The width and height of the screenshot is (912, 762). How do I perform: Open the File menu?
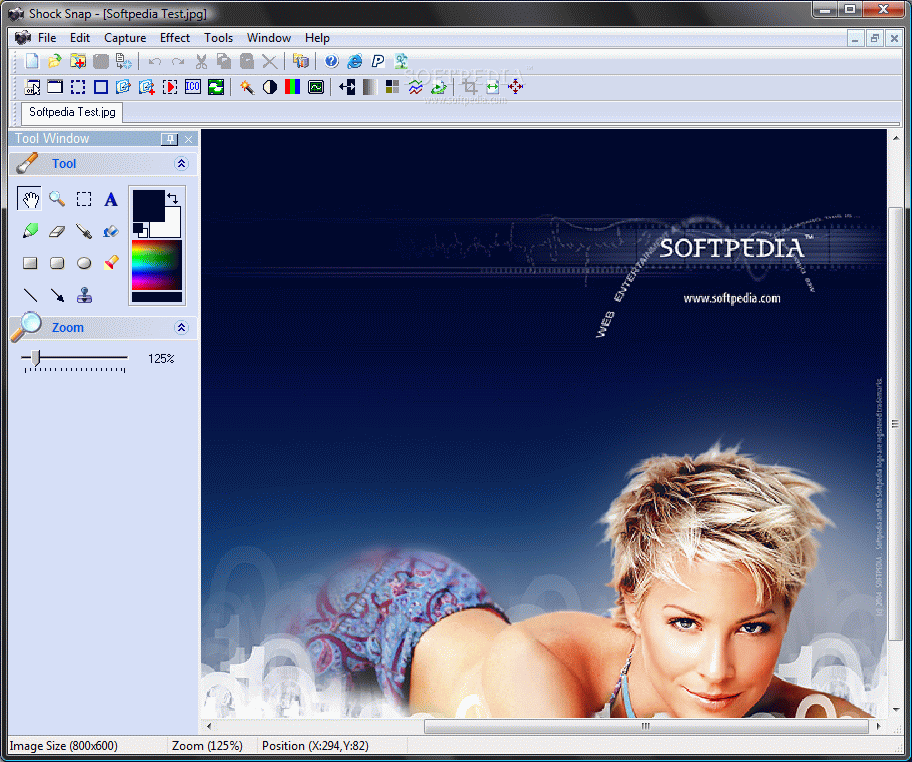click(47, 38)
